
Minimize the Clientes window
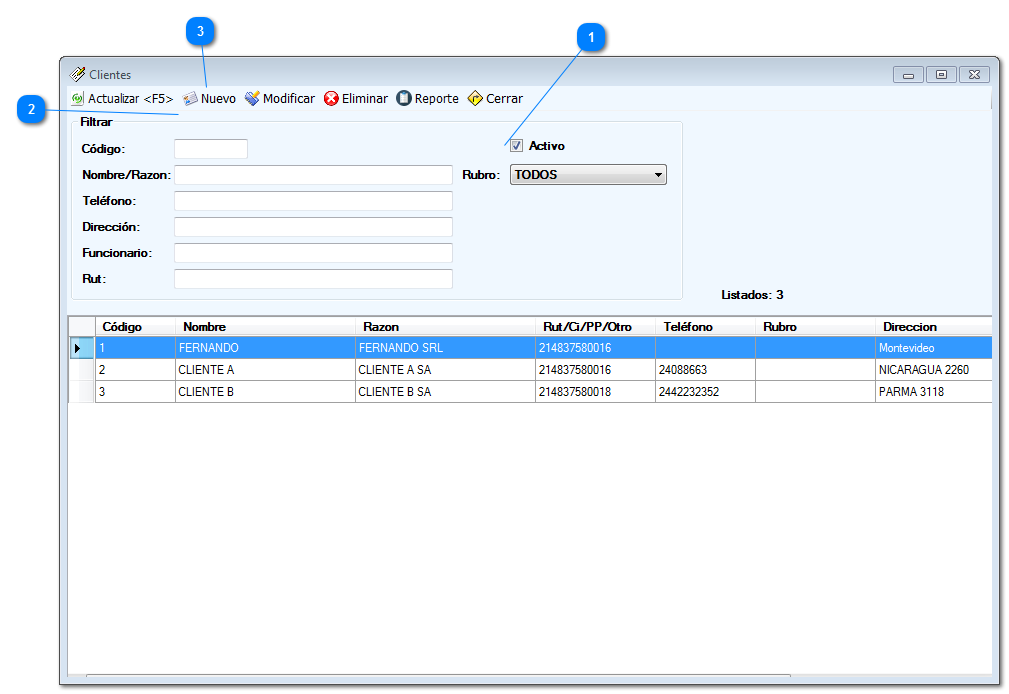(909, 75)
